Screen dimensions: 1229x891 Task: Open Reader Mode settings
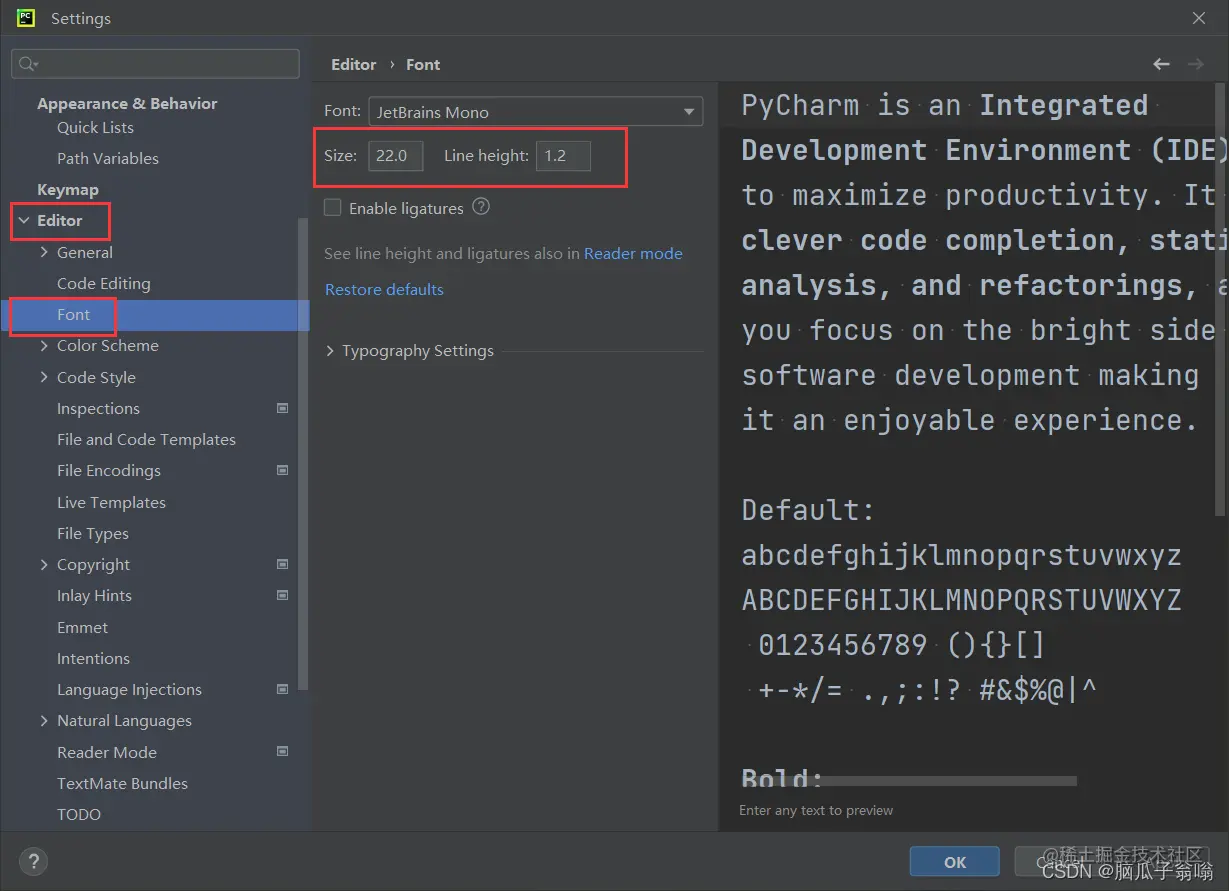tap(107, 752)
